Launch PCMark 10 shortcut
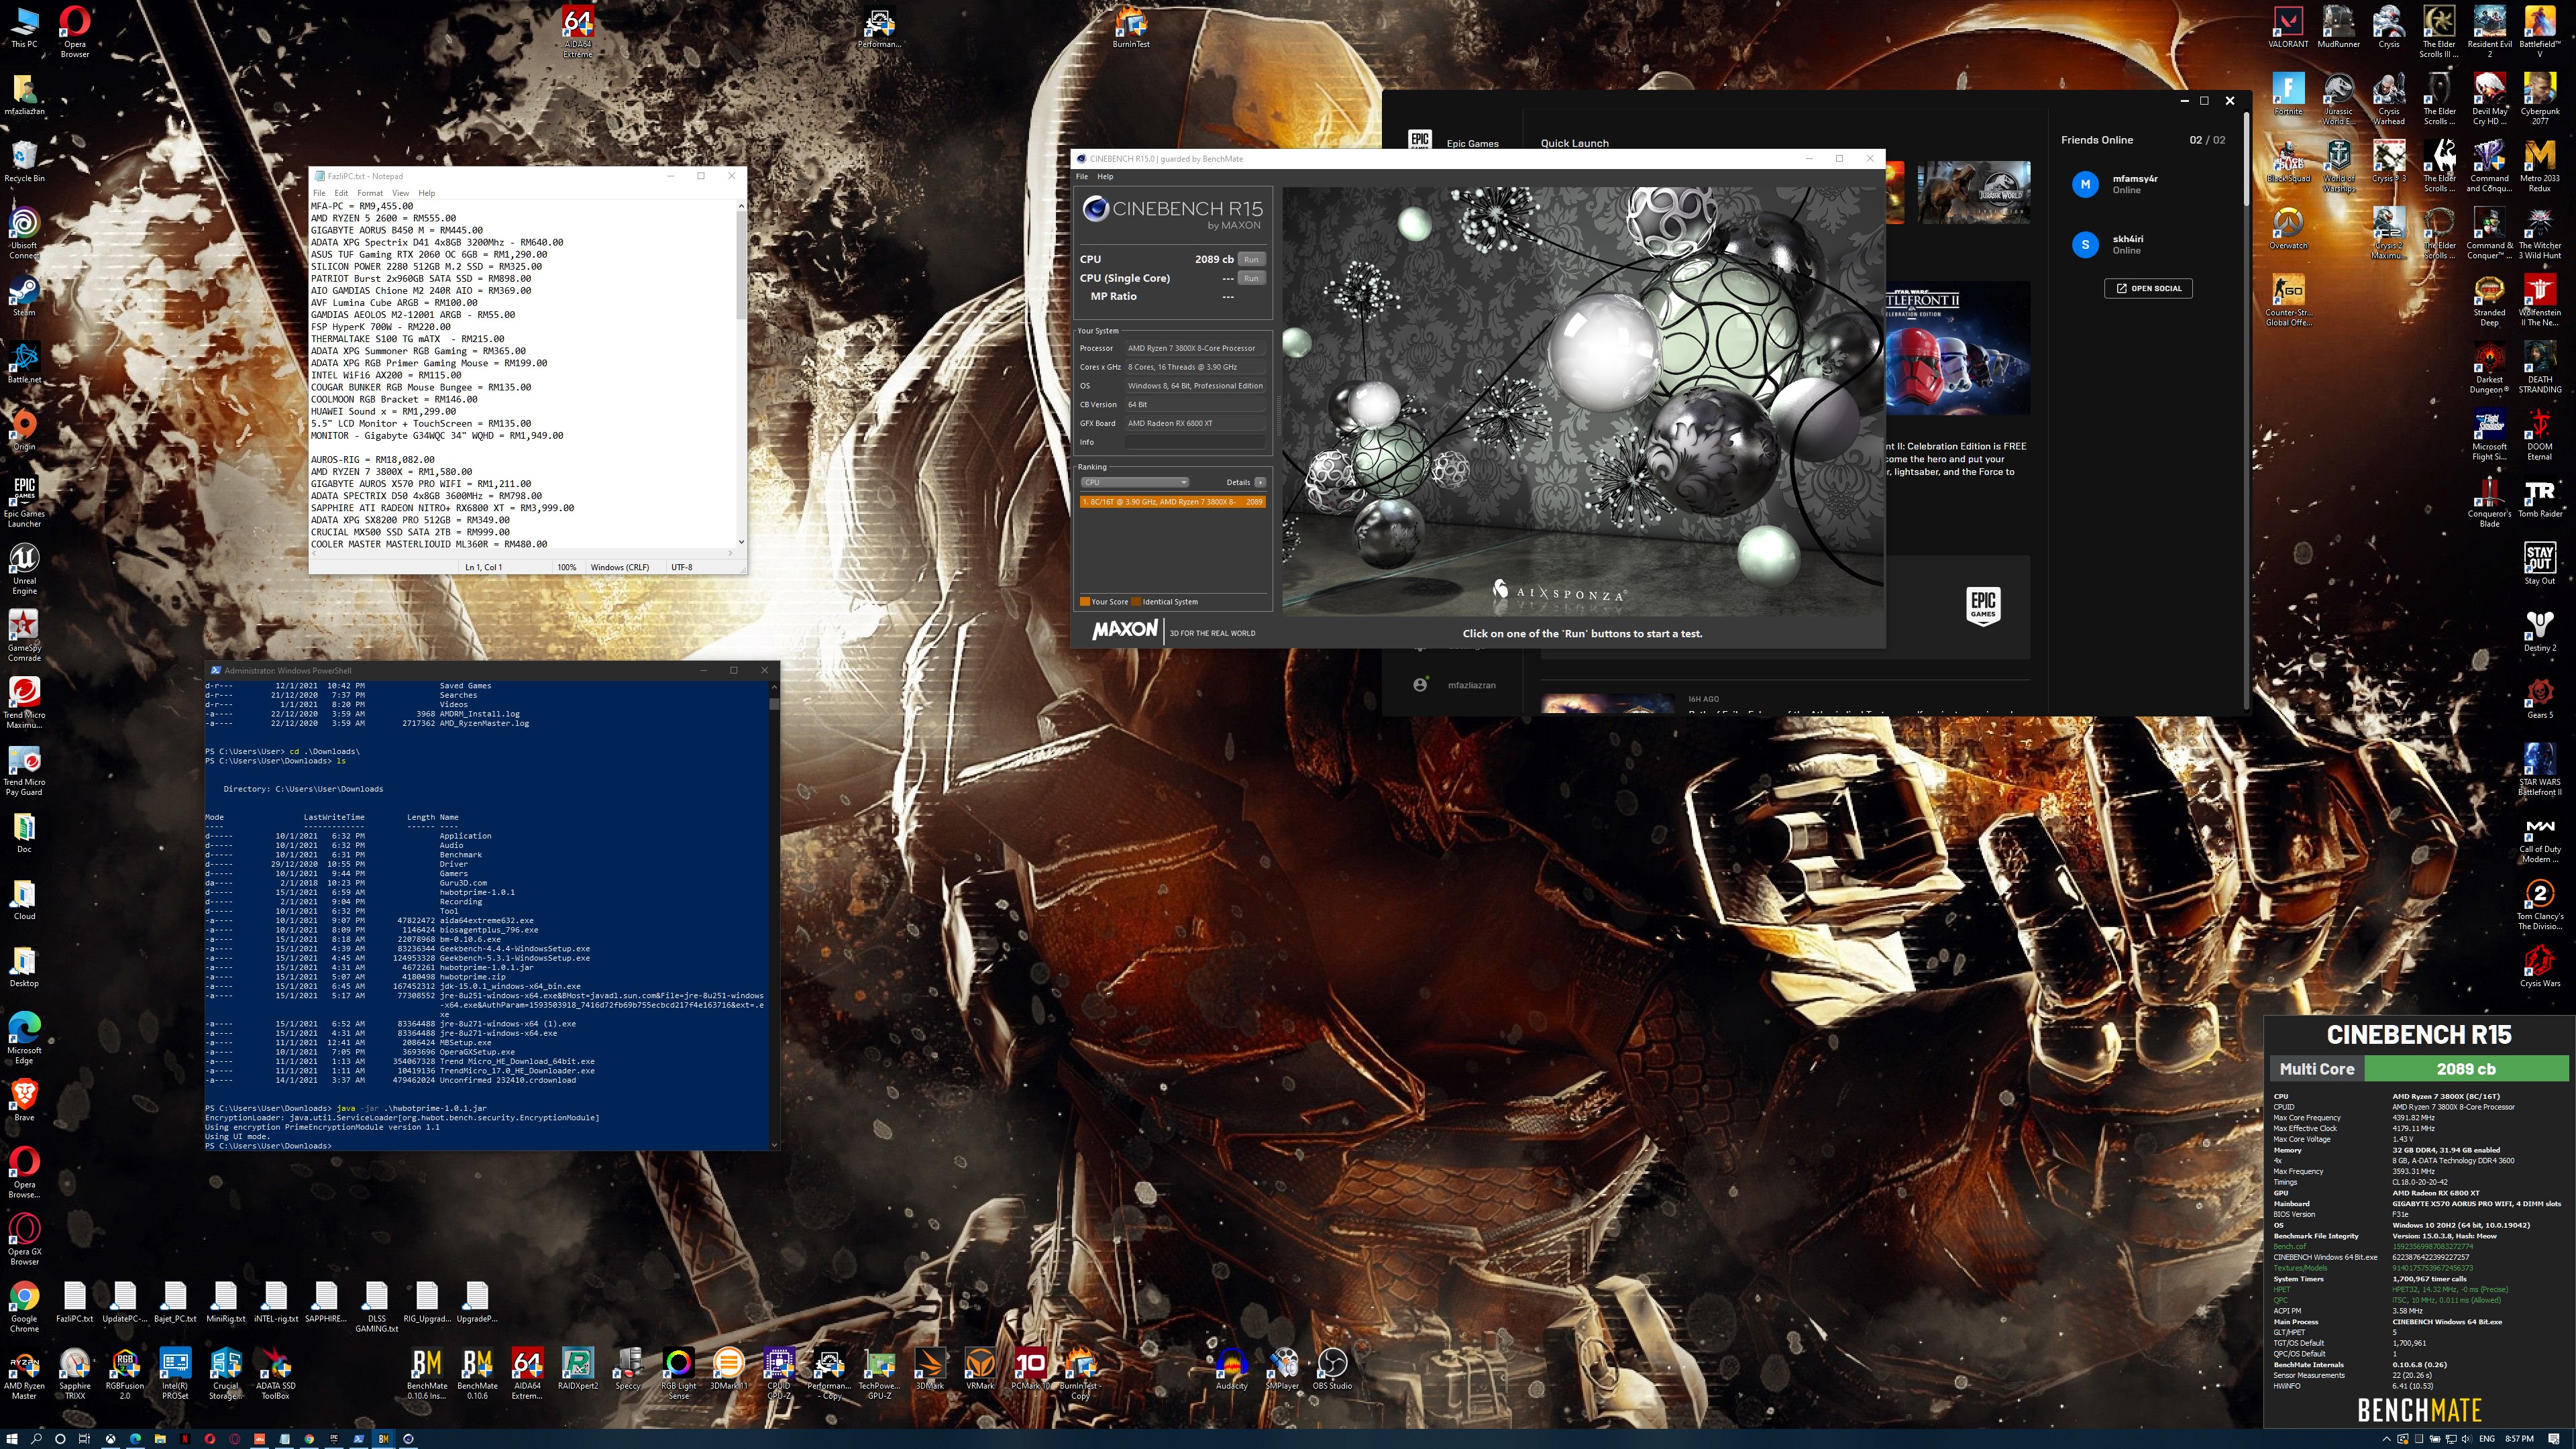The width and height of the screenshot is (2576, 1449). (x=1030, y=1368)
